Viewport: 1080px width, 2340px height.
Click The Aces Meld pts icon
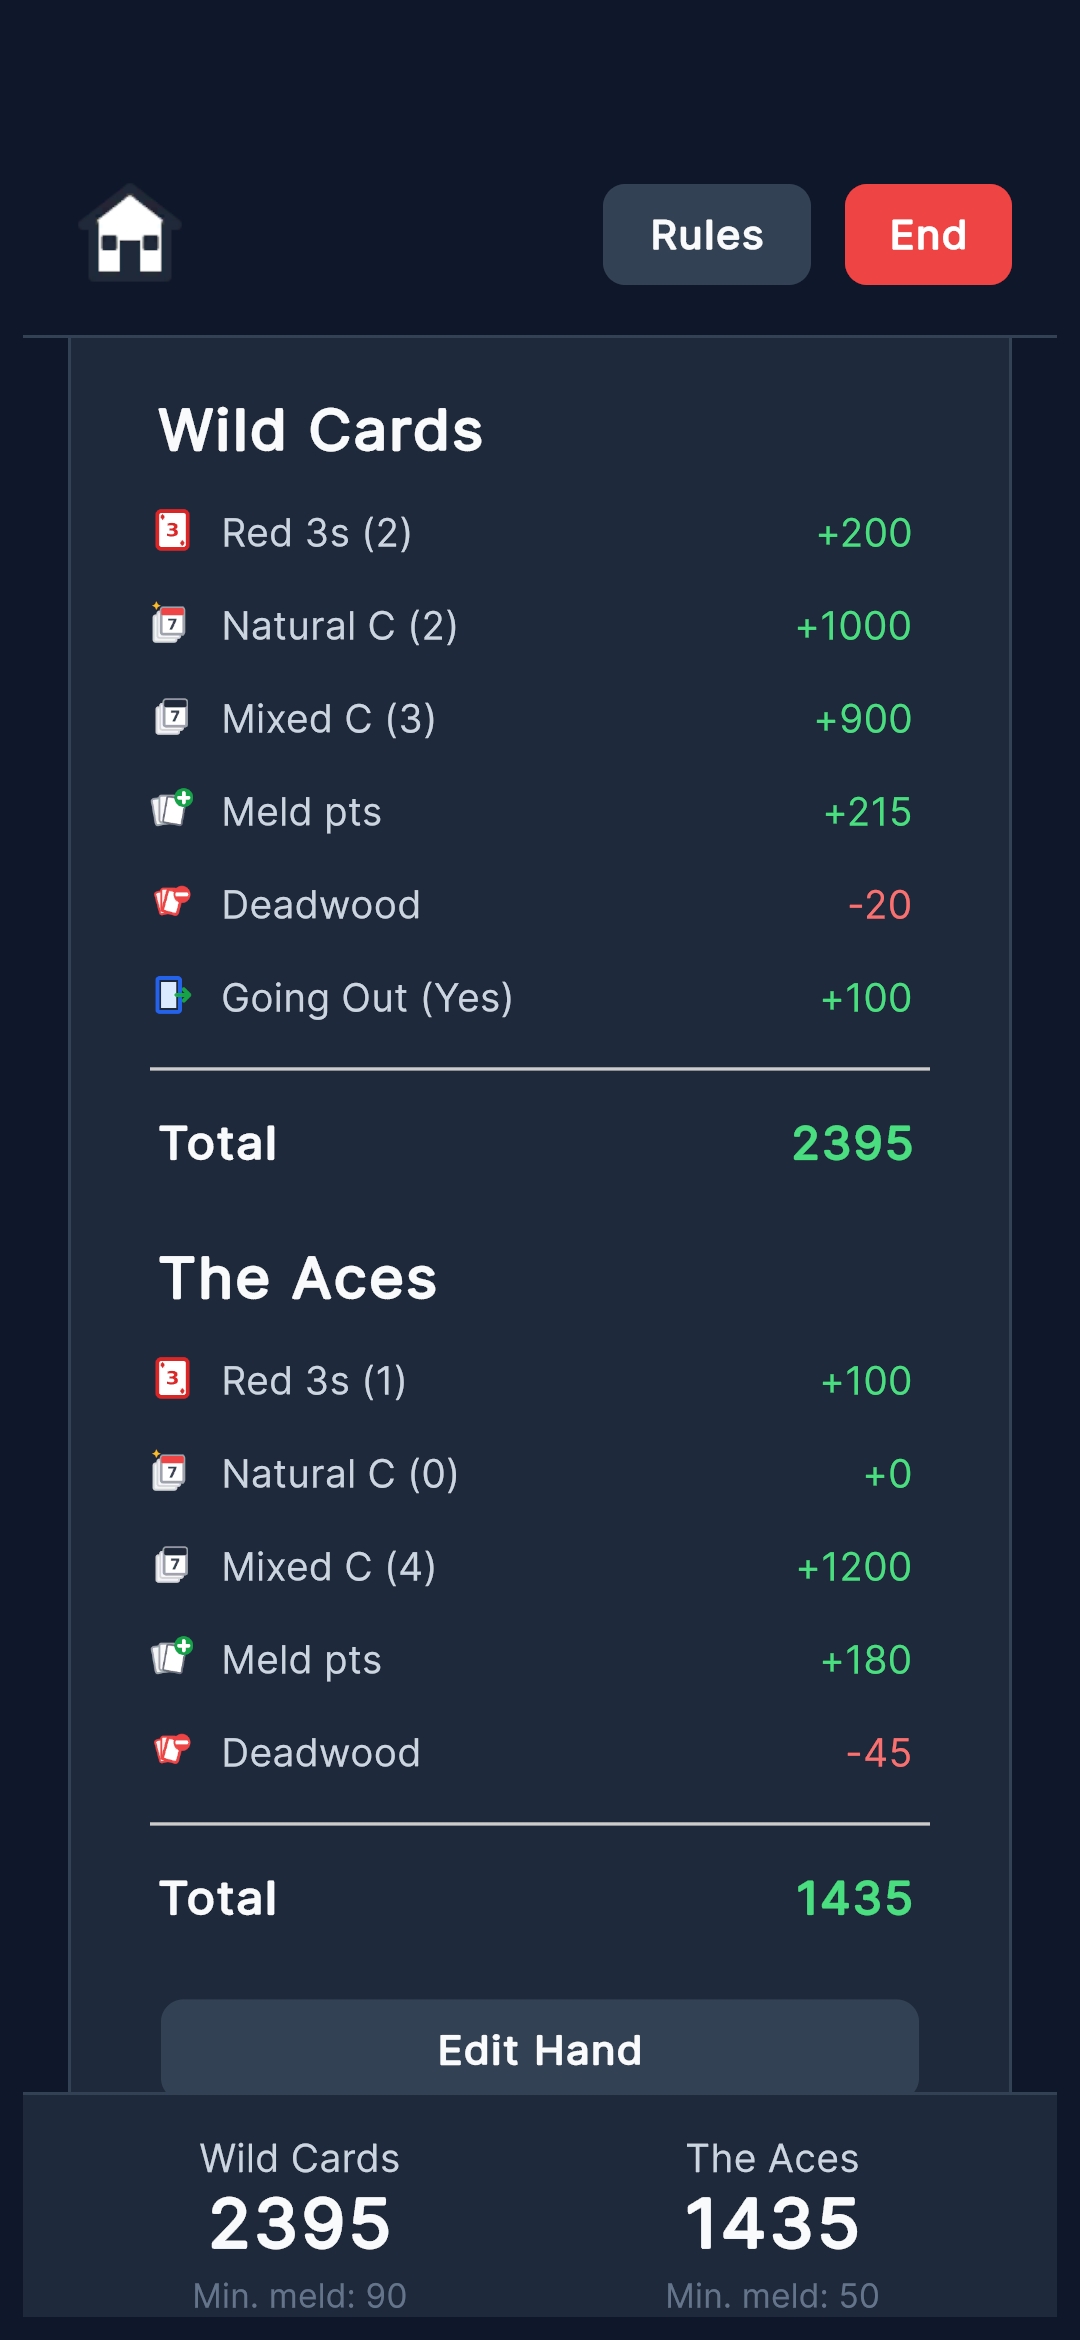[172, 1657]
